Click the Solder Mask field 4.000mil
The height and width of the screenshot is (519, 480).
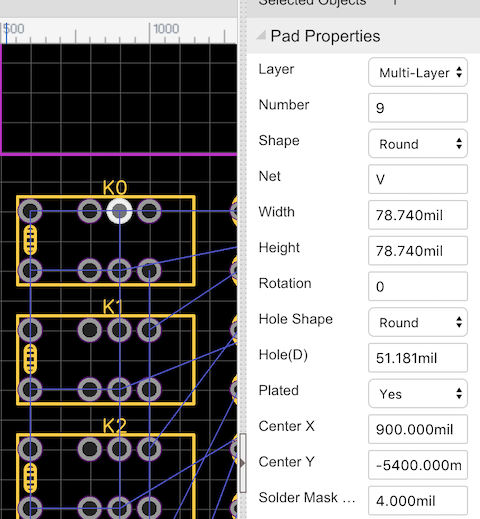418,501
